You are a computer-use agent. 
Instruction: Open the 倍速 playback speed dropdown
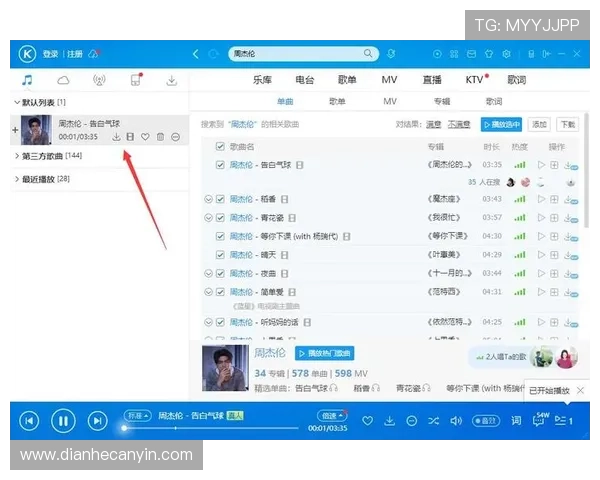click(x=332, y=416)
